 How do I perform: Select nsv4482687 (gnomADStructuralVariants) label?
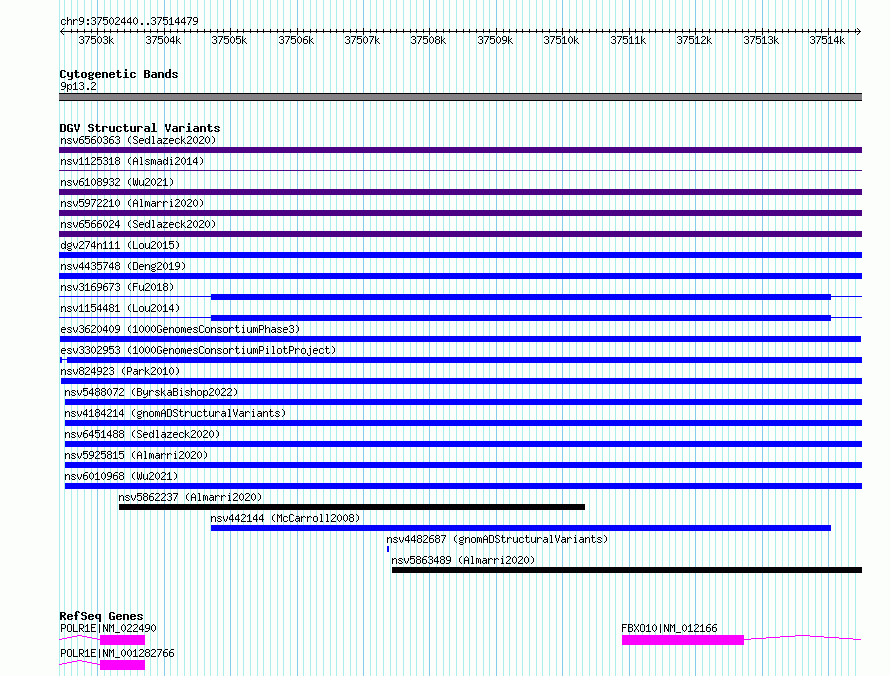click(497, 539)
